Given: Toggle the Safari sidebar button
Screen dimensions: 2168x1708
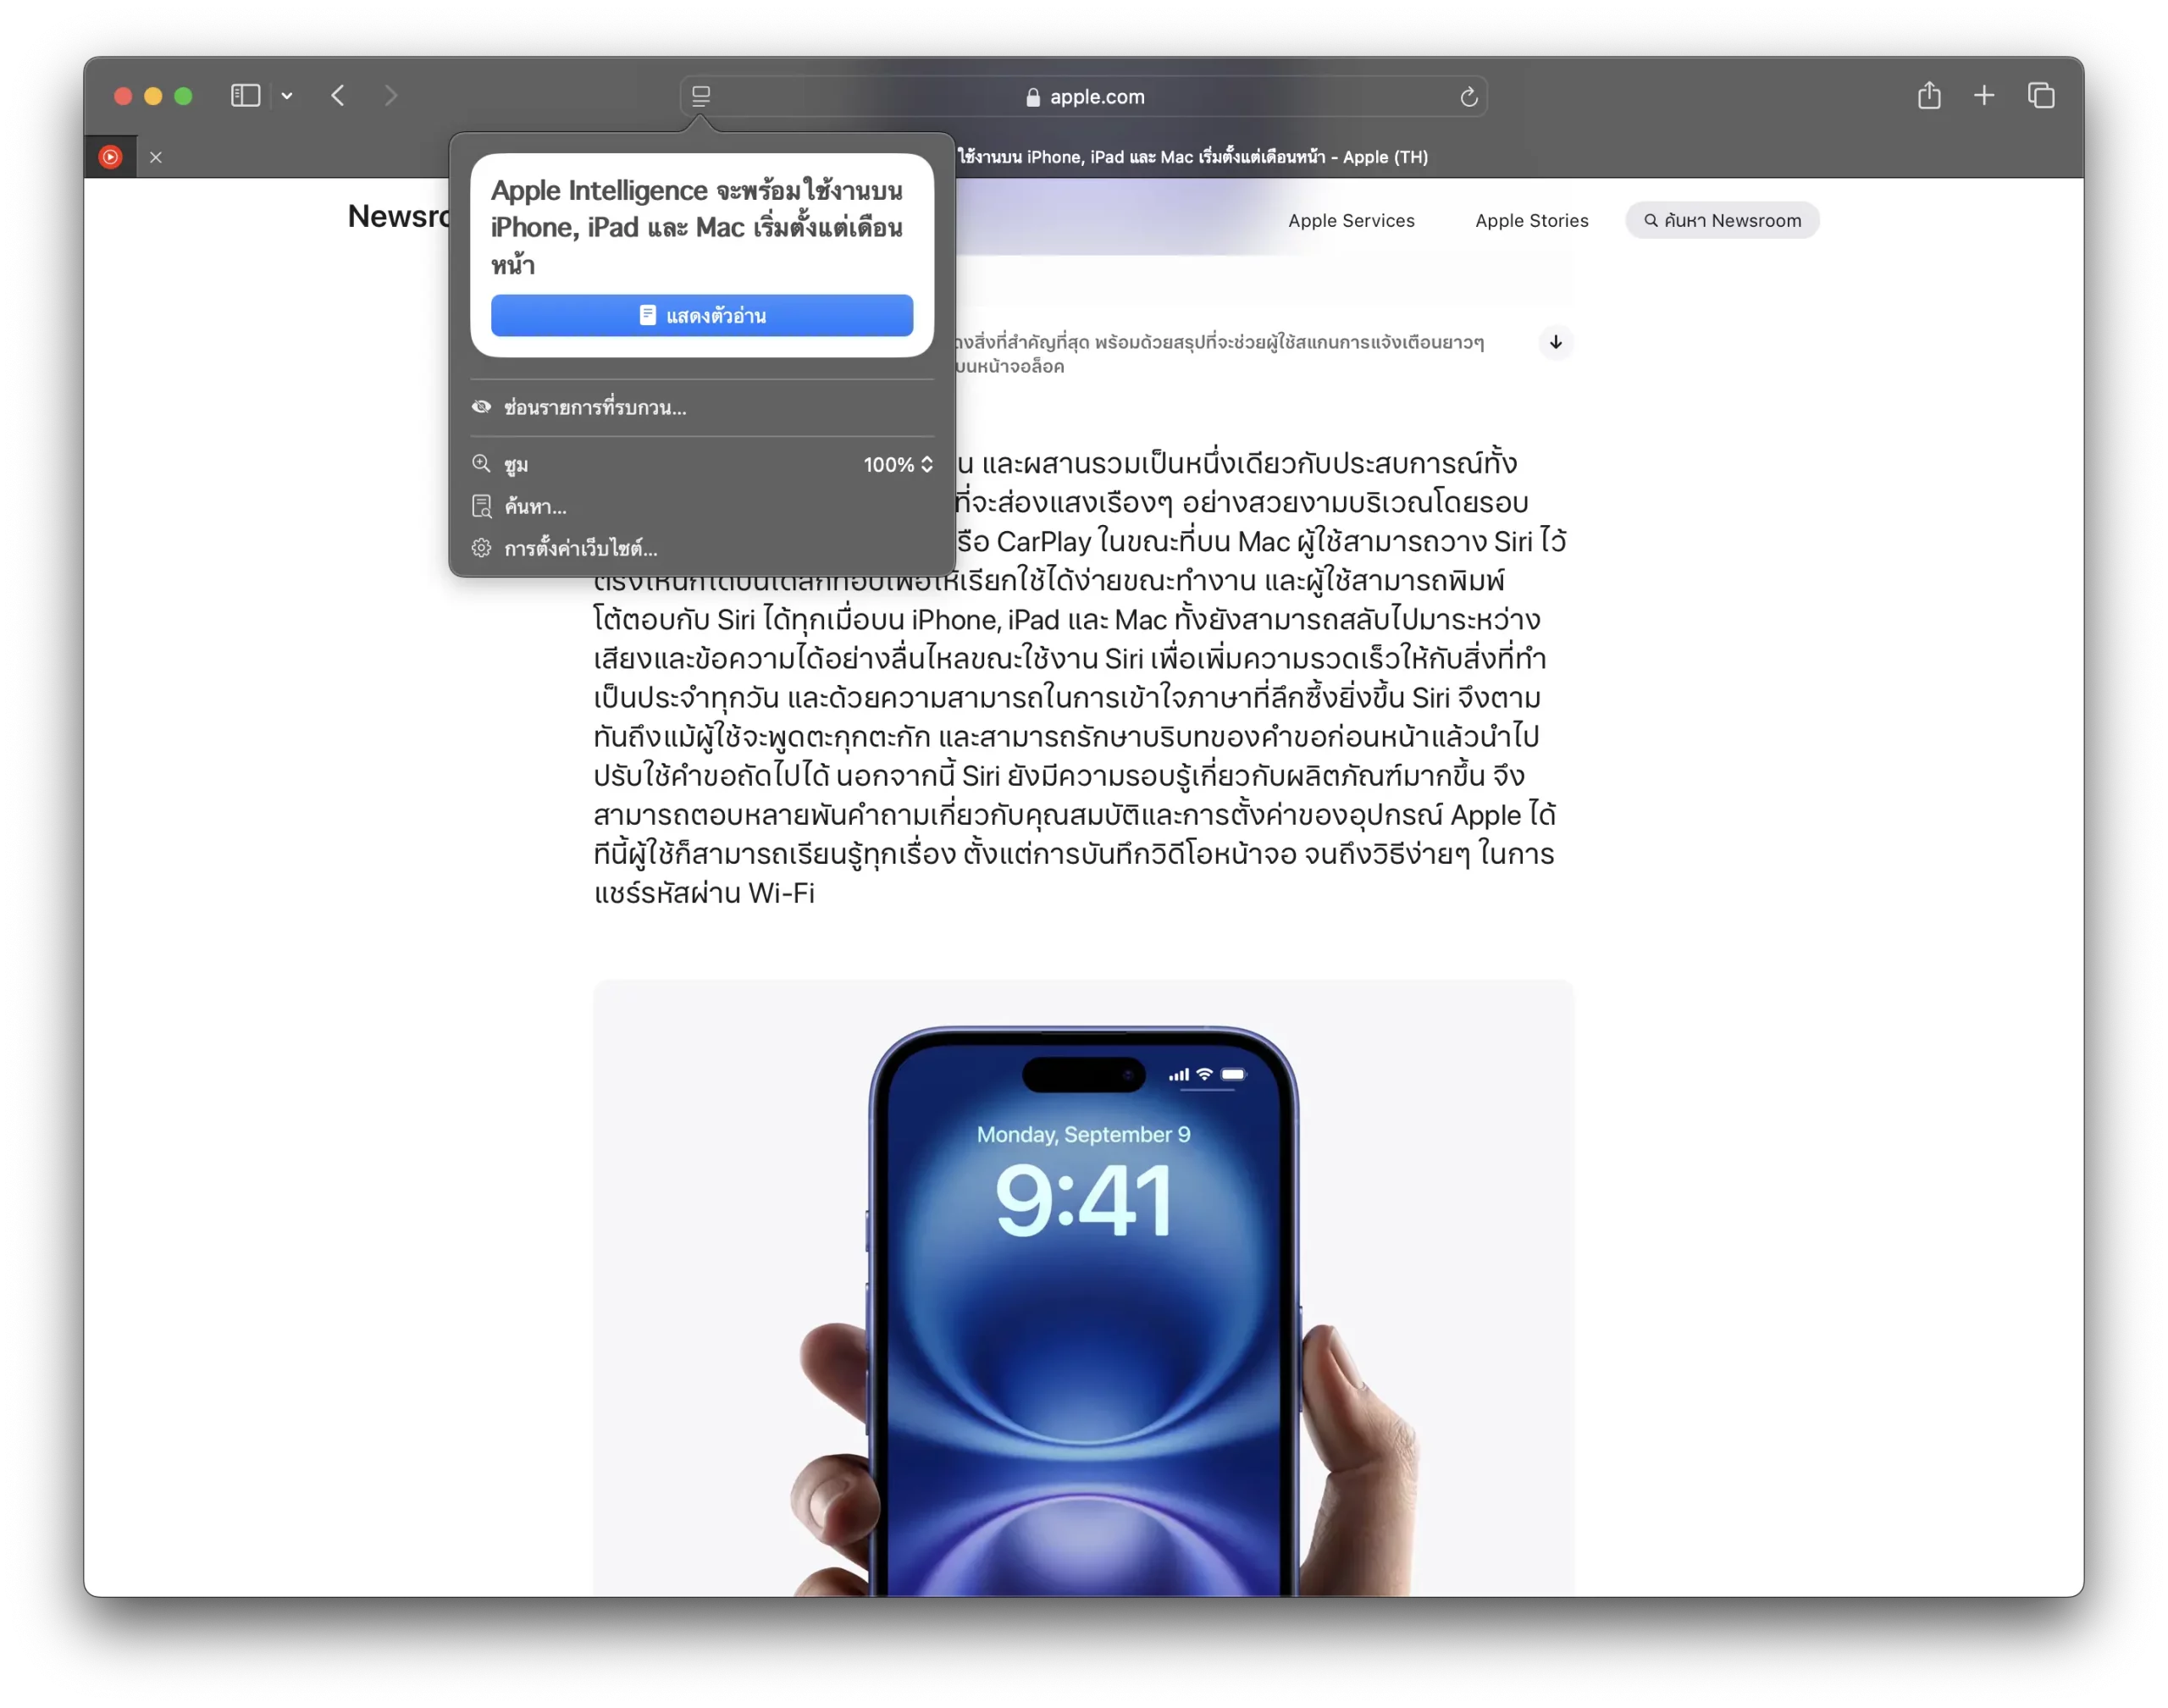Looking at the screenshot, I should tap(245, 96).
